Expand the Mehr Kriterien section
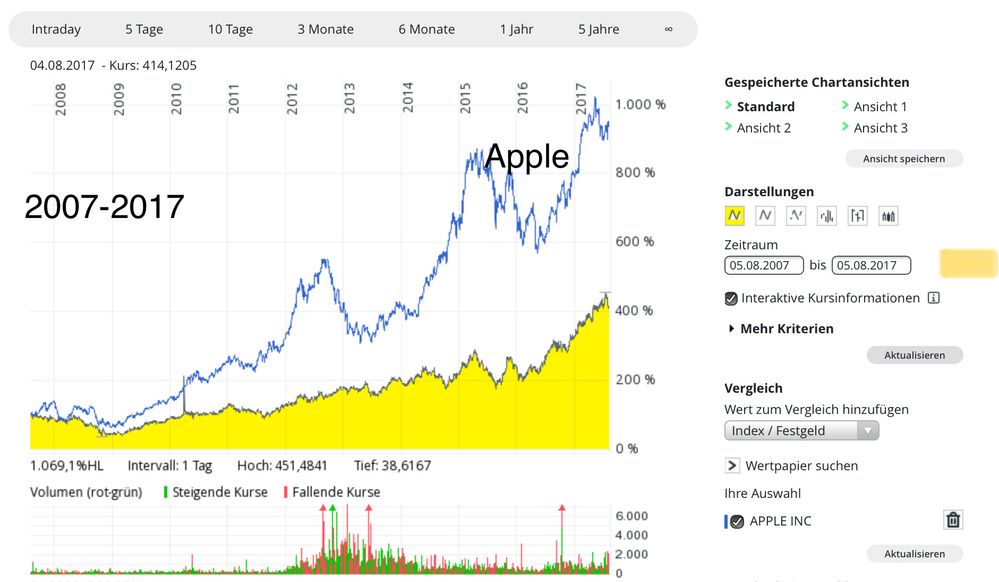Viewport: 999px width, 582px height. 780,328
